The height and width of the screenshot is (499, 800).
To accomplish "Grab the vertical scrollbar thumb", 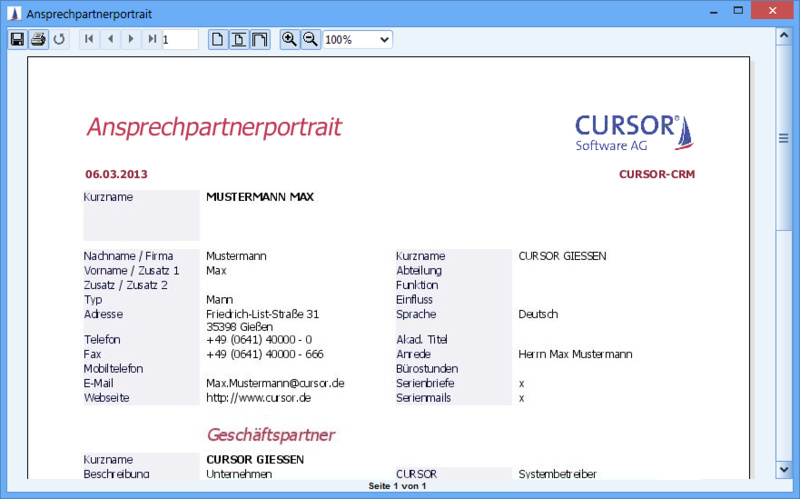I will coord(784,138).
